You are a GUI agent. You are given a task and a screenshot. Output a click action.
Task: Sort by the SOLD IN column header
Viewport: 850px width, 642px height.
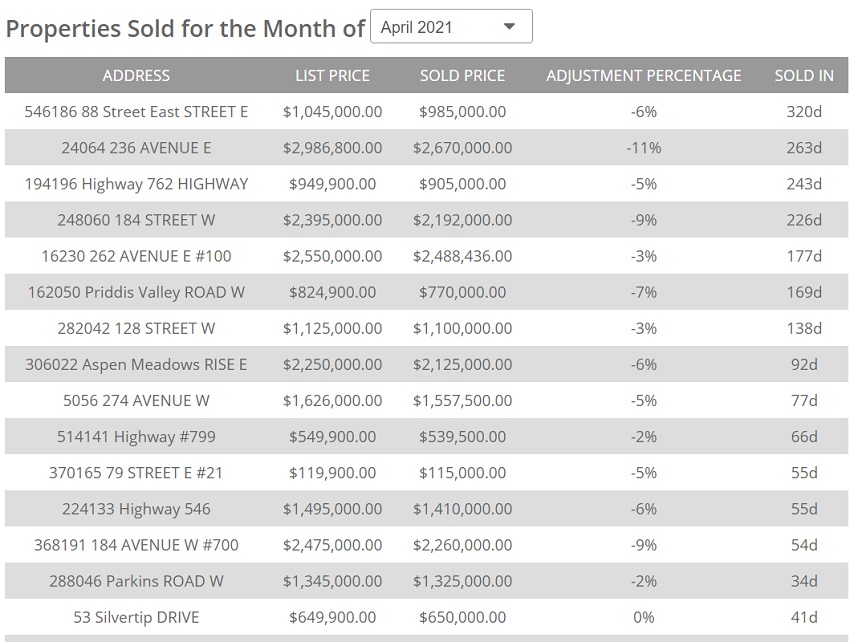[804, 76]
